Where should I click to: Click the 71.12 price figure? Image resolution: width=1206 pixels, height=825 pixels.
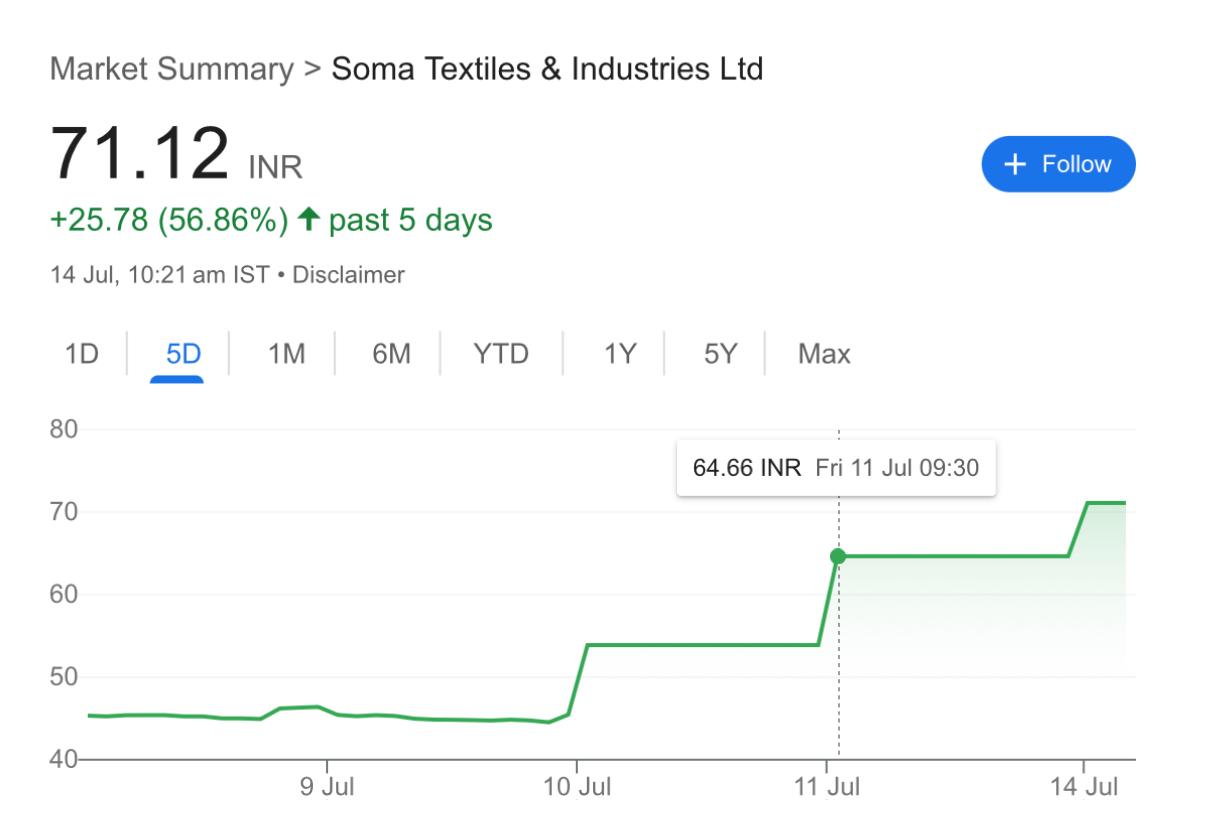pyautogui.click(x=140, y=152)
